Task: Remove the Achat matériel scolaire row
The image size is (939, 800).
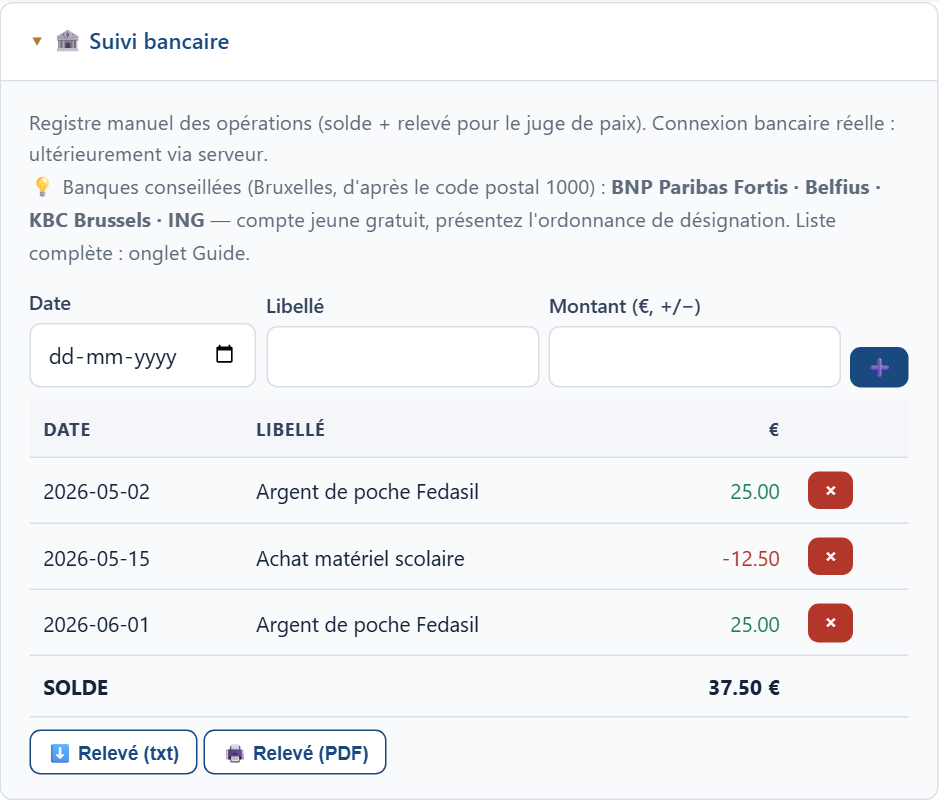Action: click(830, 556)
